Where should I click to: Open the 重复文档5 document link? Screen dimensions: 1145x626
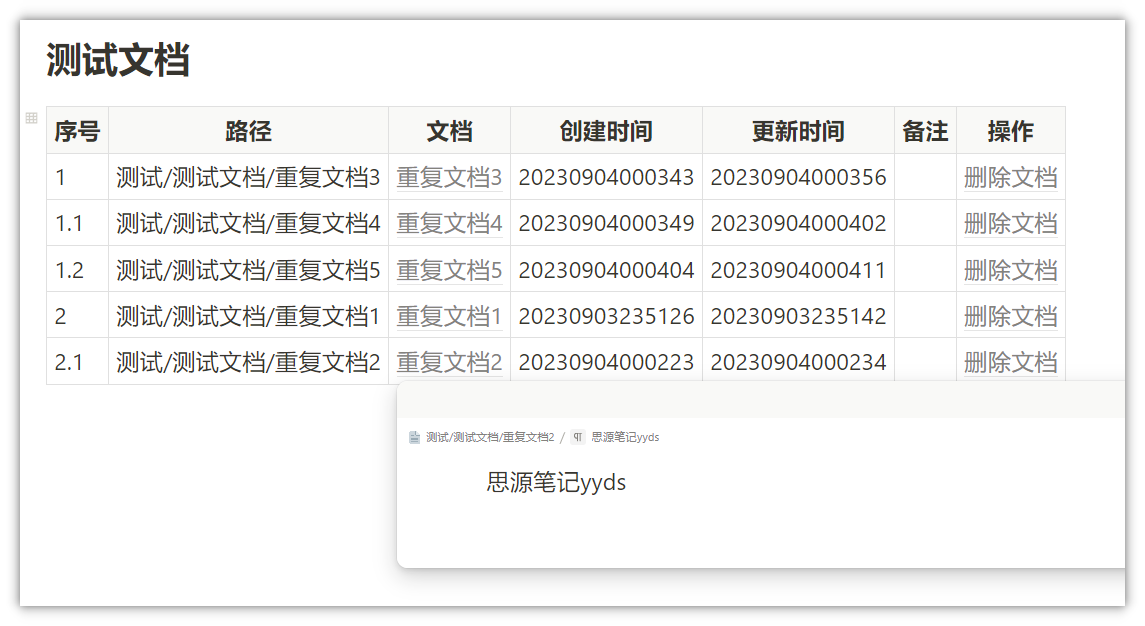[449, 270]
